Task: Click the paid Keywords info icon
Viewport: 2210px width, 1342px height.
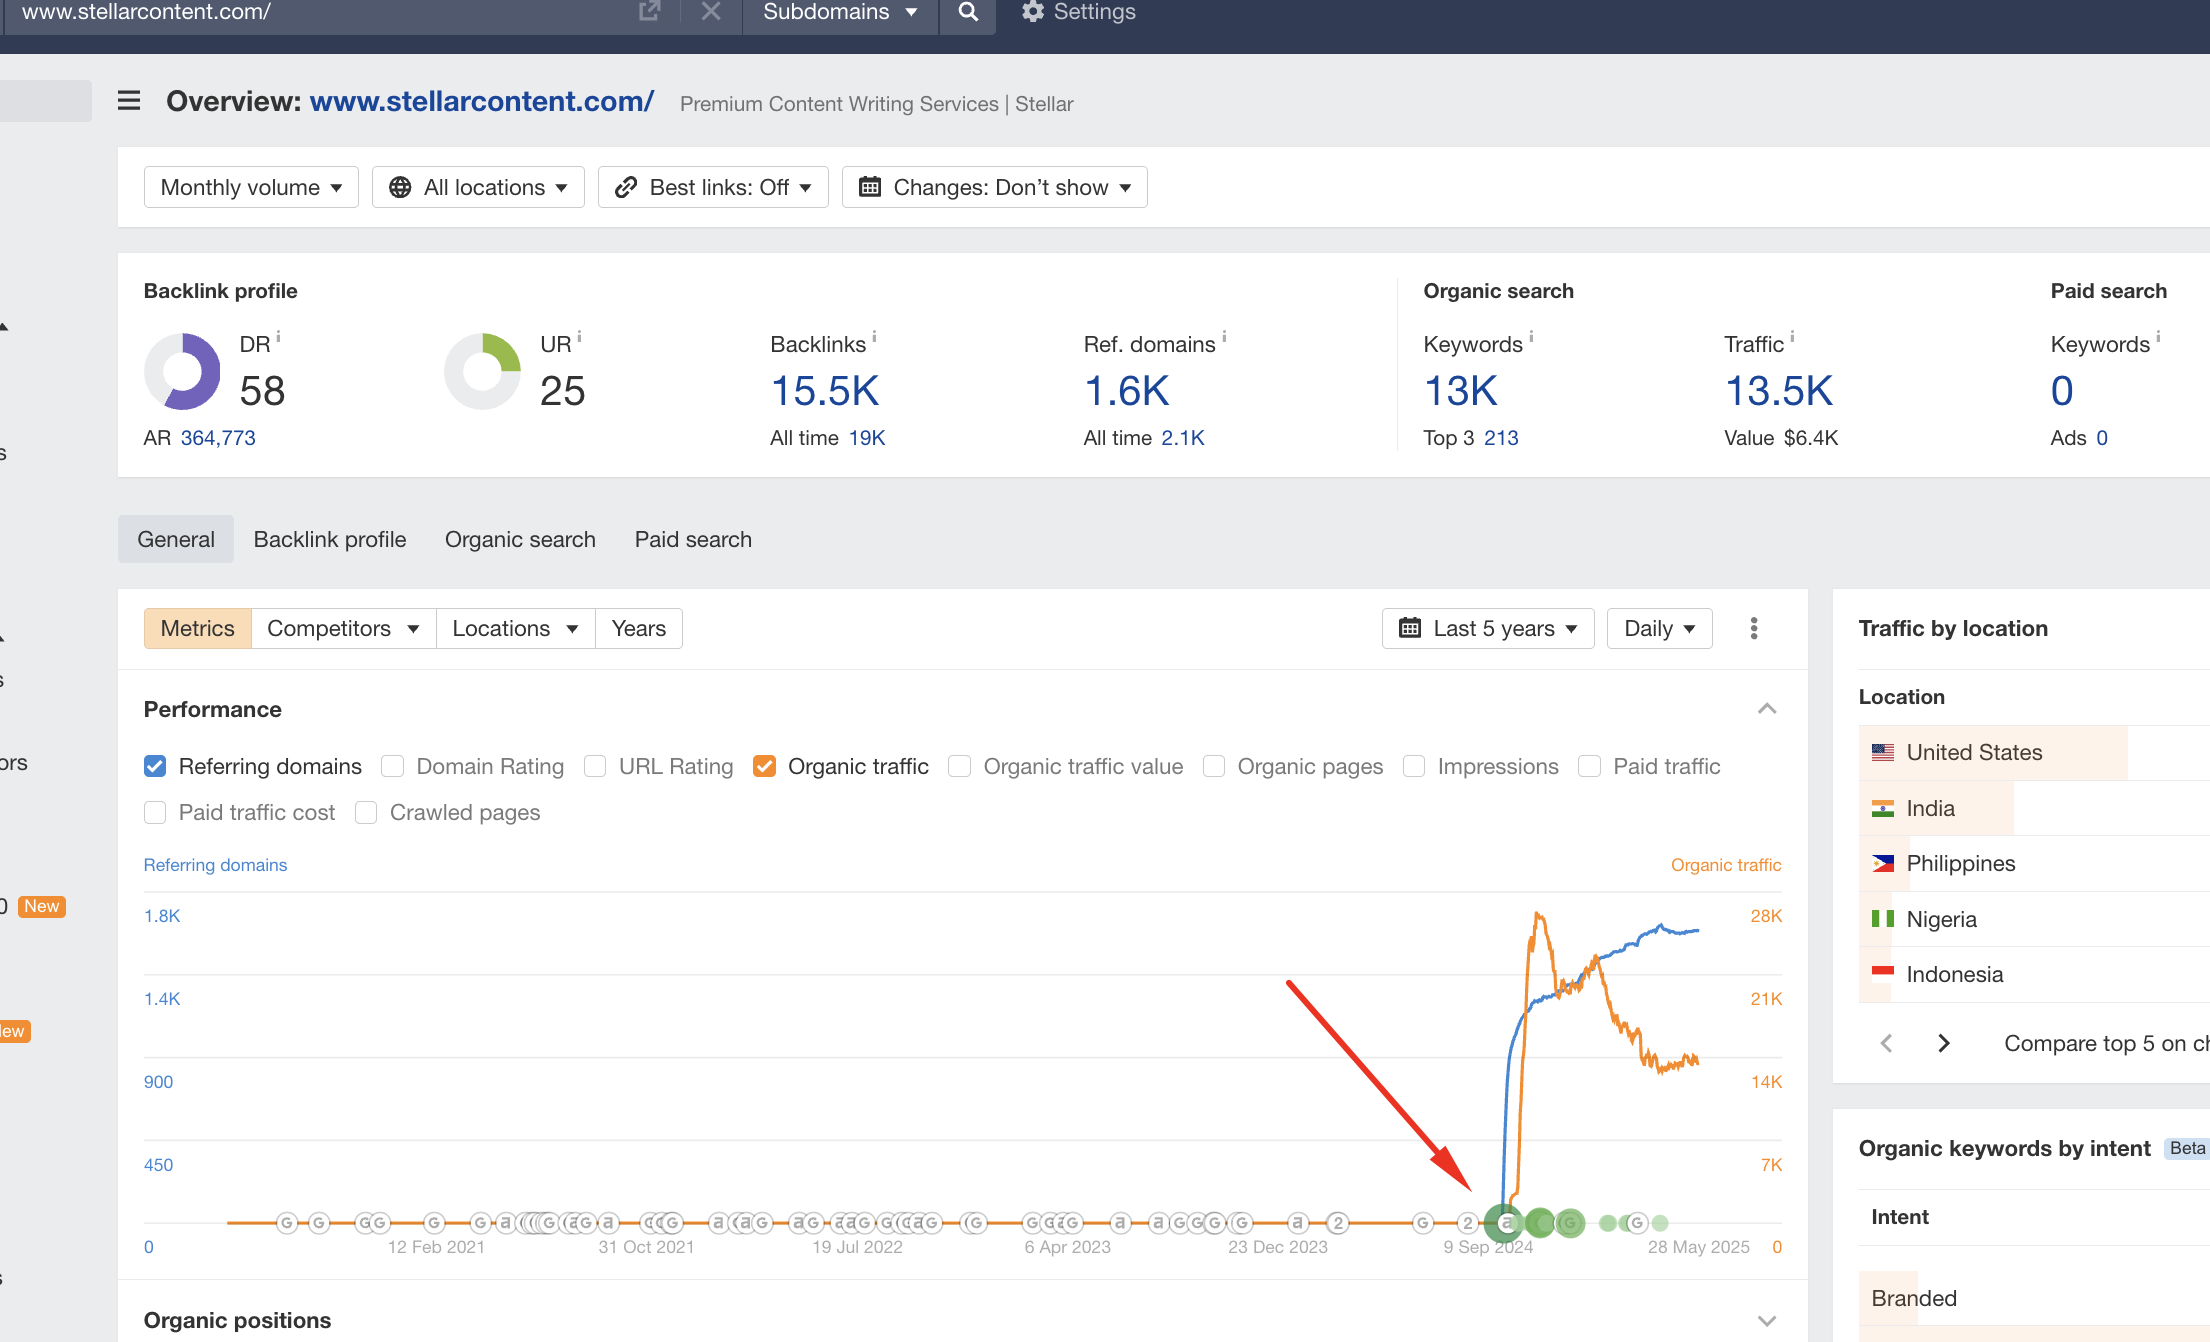Action: [2159, 337]
